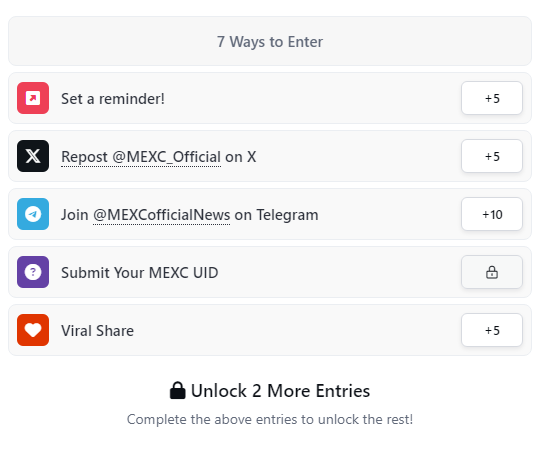Click the Complete the above entries text
The width and height of the screenshot is (540, 451).
pyautogui.click(x=270, y=419)
